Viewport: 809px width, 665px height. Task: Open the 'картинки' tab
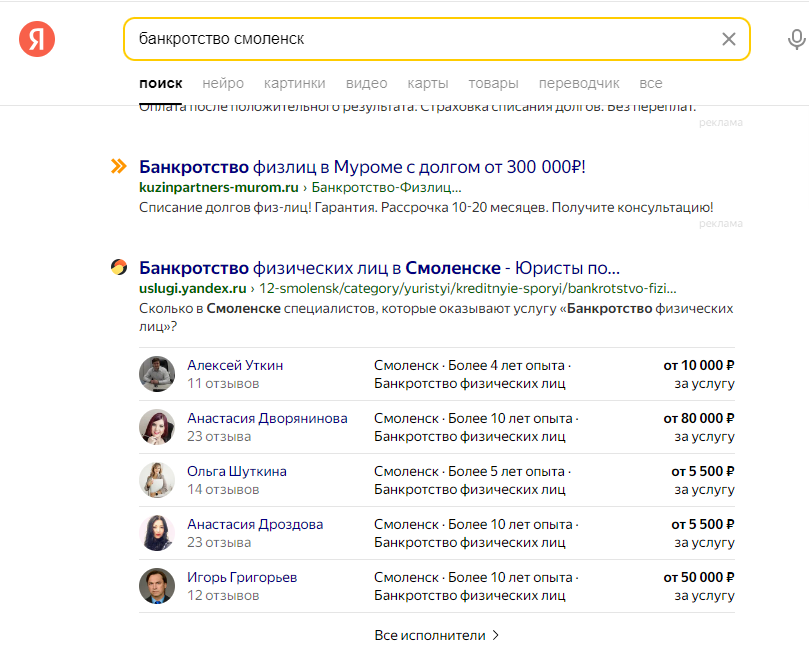(x=295, y=83)
